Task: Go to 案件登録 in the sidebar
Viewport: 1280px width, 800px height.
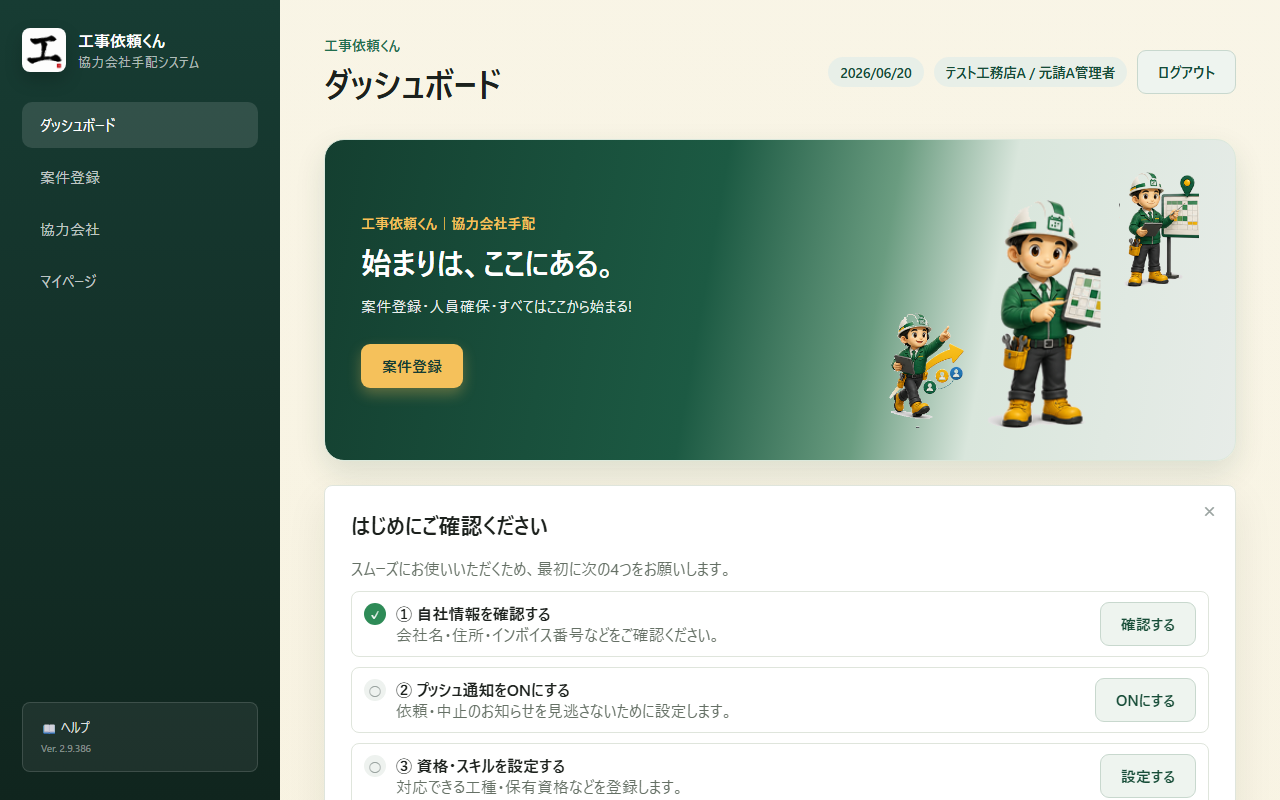Action: [140, 177]
